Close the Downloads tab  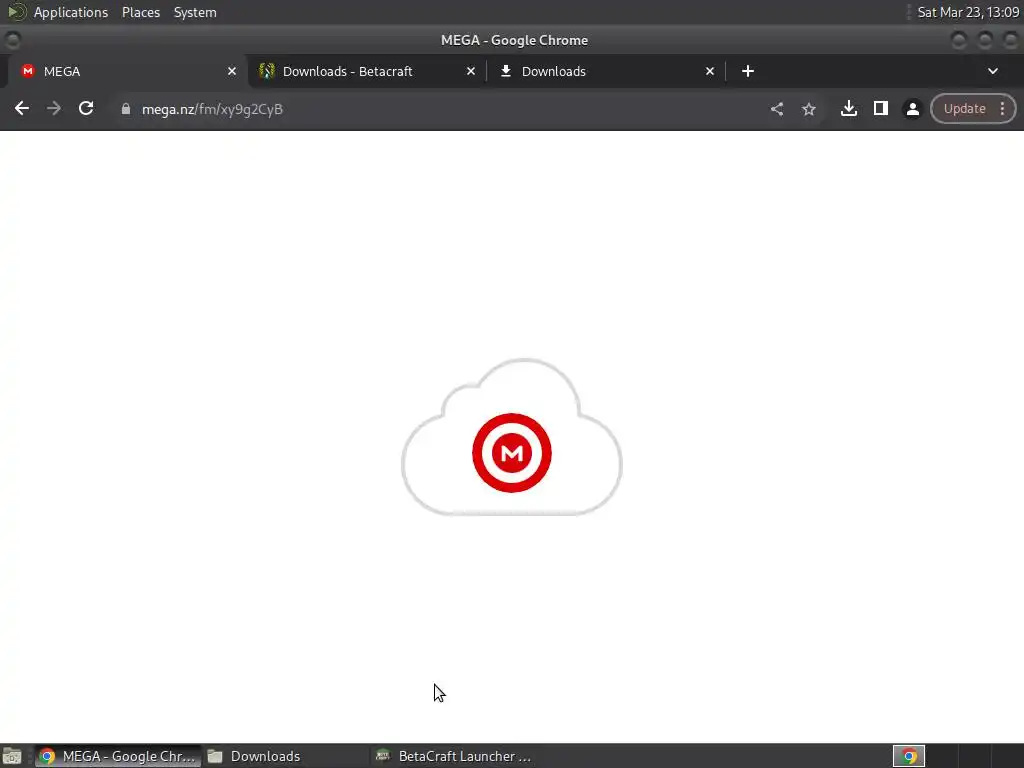710,71
